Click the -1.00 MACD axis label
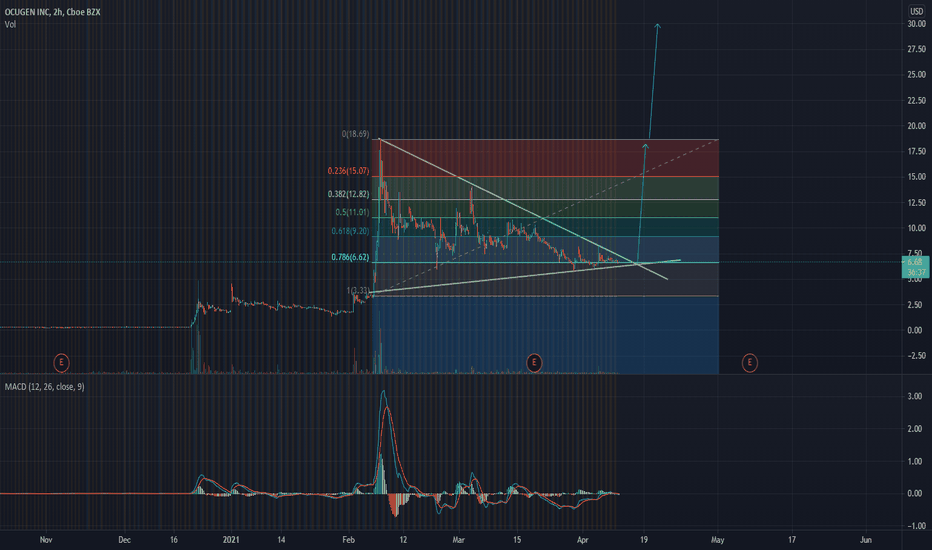The image size is (932, 550). click(916, 526)
